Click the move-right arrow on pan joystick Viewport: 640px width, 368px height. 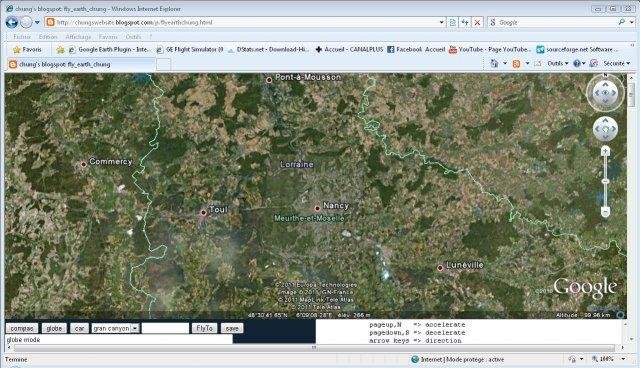click(x=613, y=129)
